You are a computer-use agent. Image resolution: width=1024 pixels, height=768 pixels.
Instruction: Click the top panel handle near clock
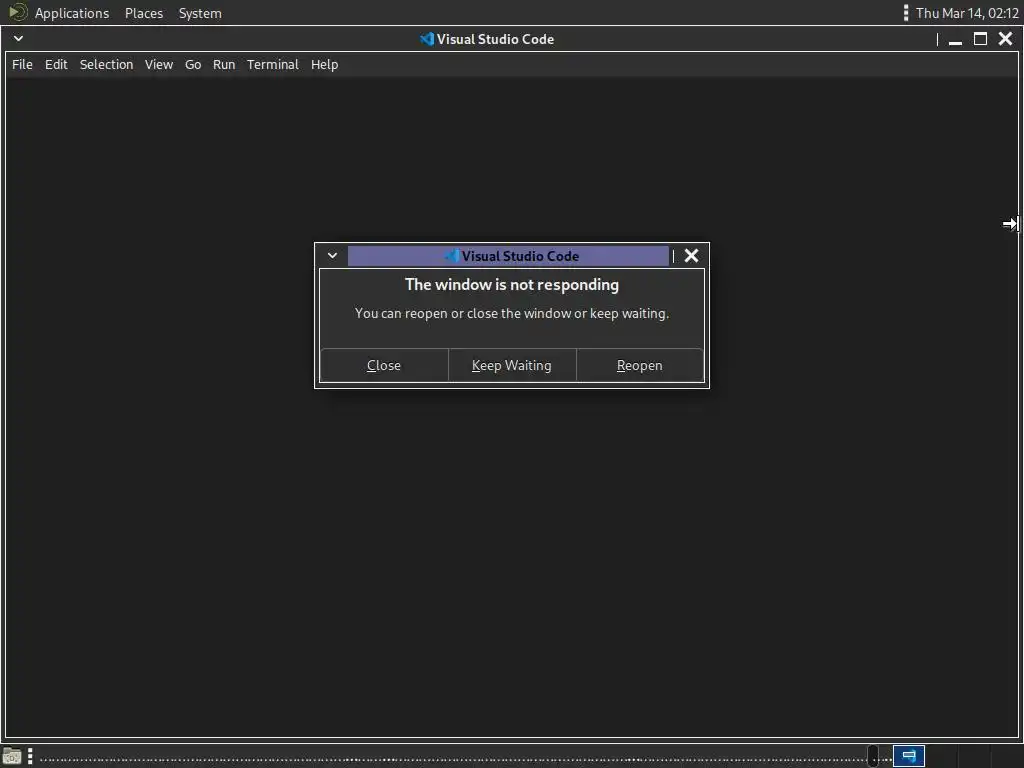pos(906,13)
